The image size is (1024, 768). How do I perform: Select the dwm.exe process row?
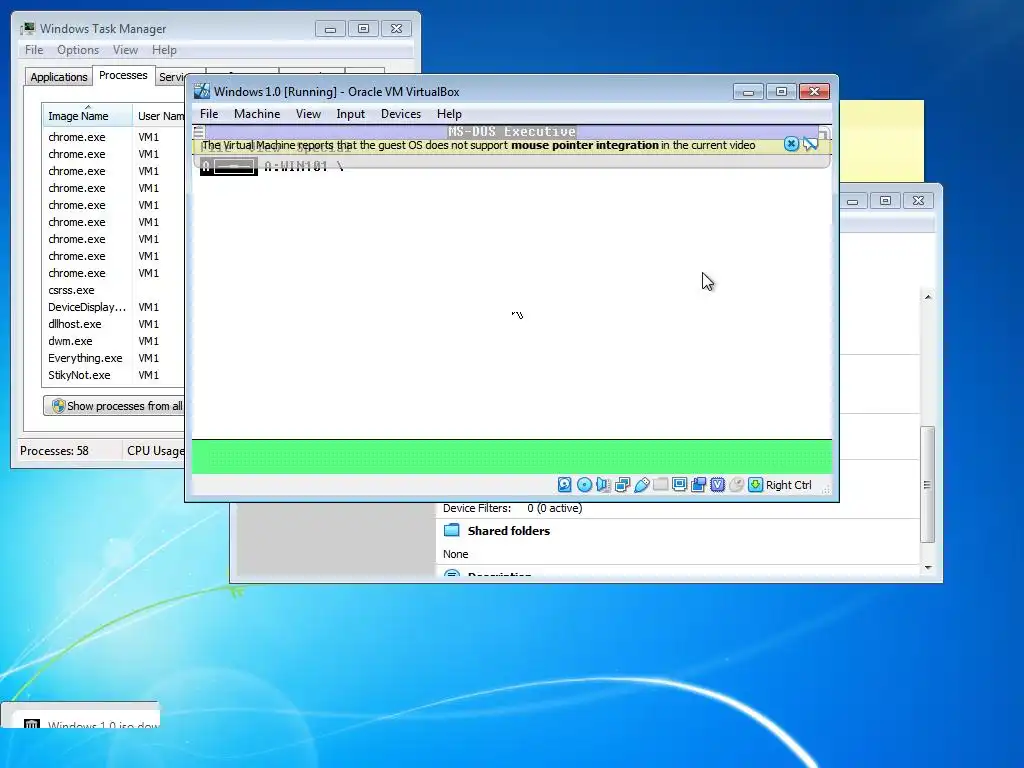coord(114,341)
